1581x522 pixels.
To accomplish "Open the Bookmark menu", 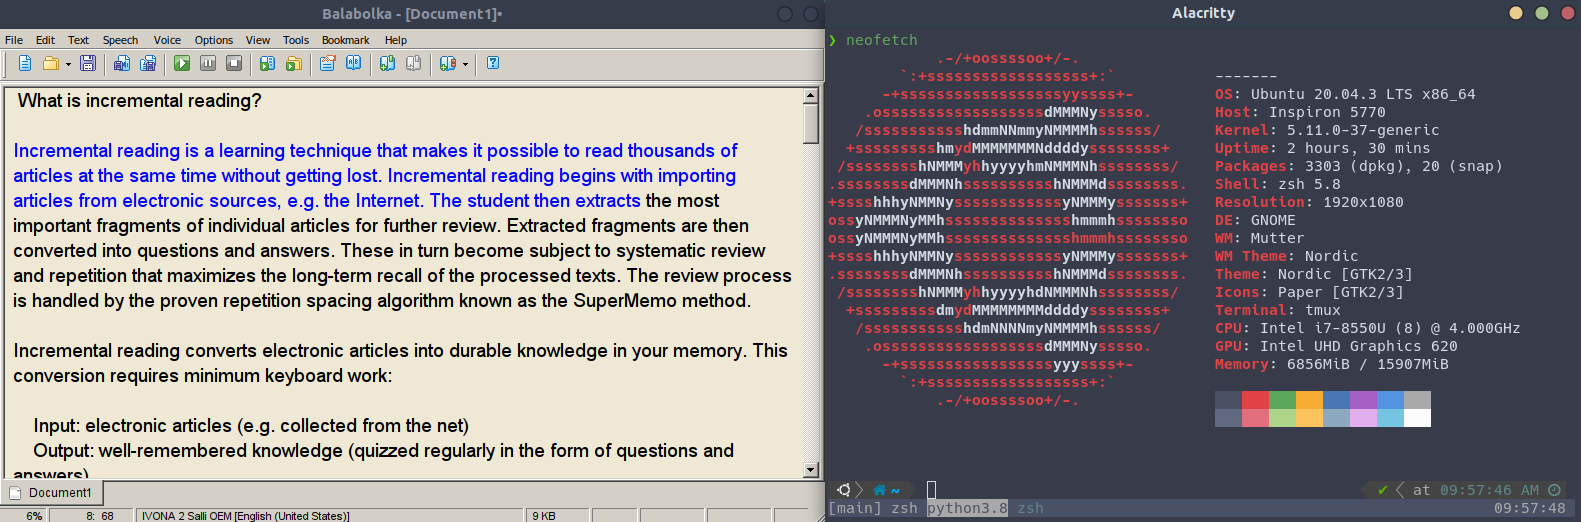I will pos(346,40).
